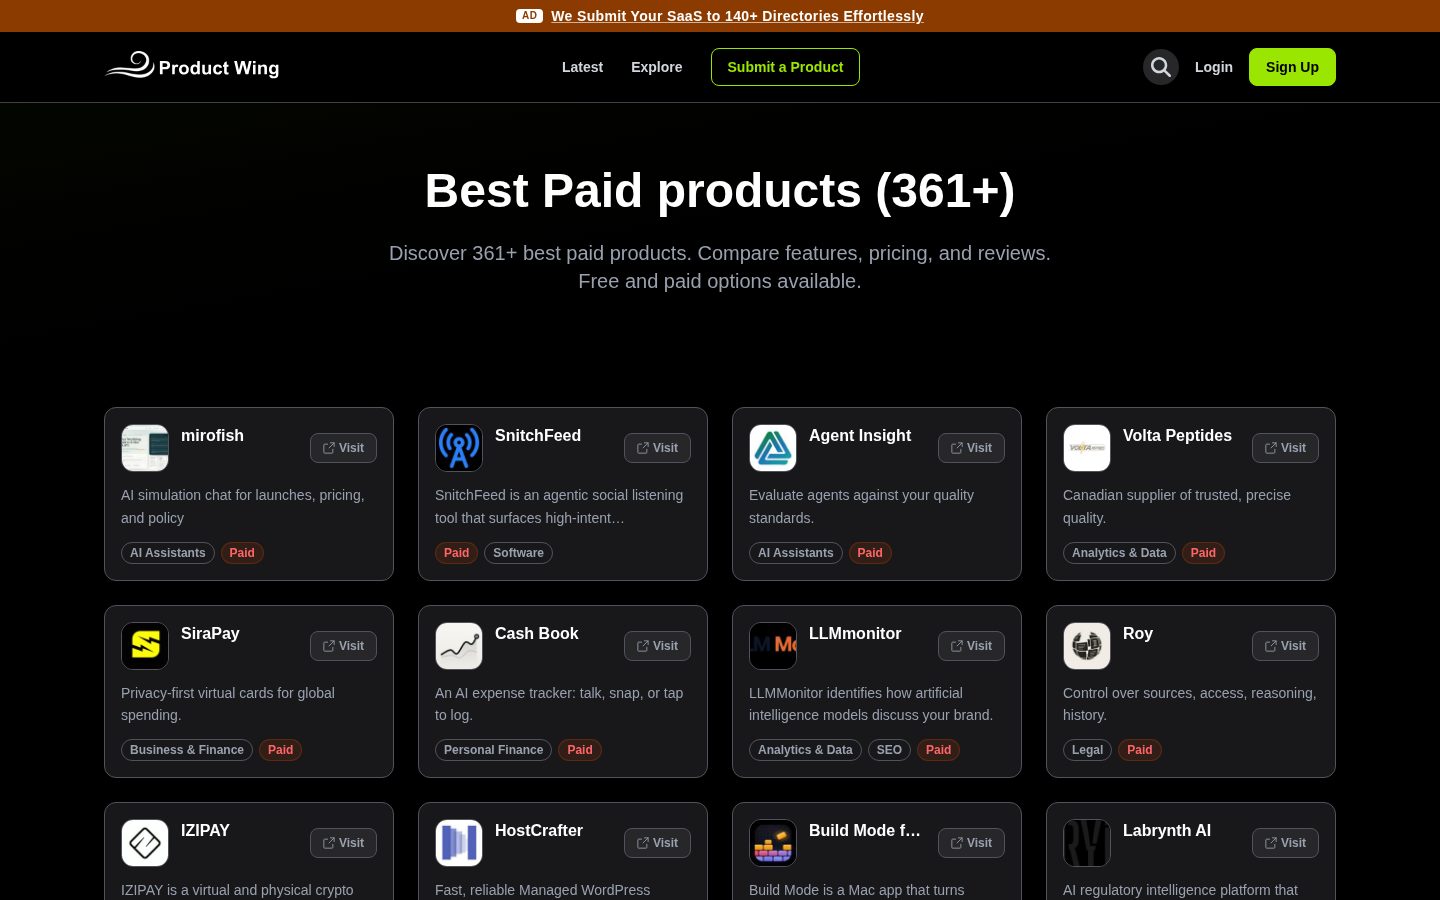Open the SnitchFeed title link
Image resolution: width=1440 pixels, height=900 pixels.
(538, 436)
